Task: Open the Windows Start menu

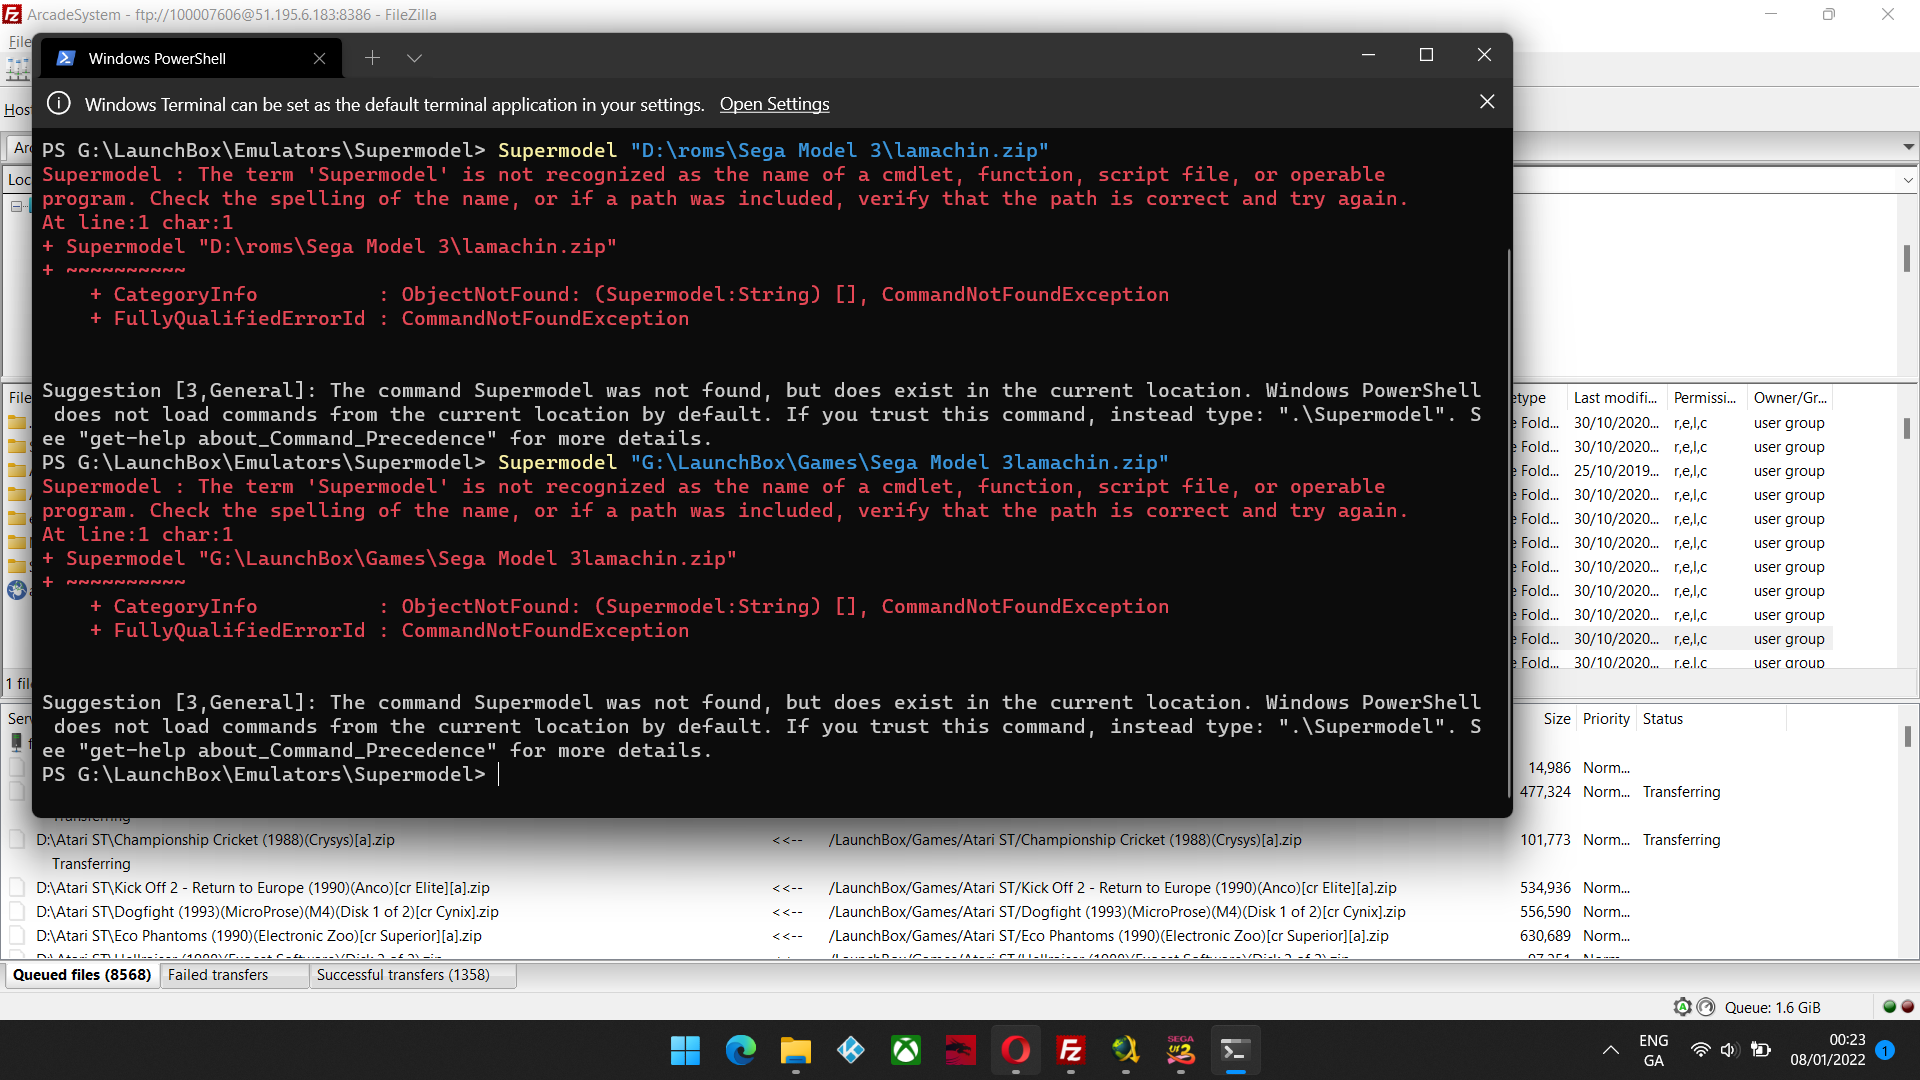Action: pos(685,1050)
